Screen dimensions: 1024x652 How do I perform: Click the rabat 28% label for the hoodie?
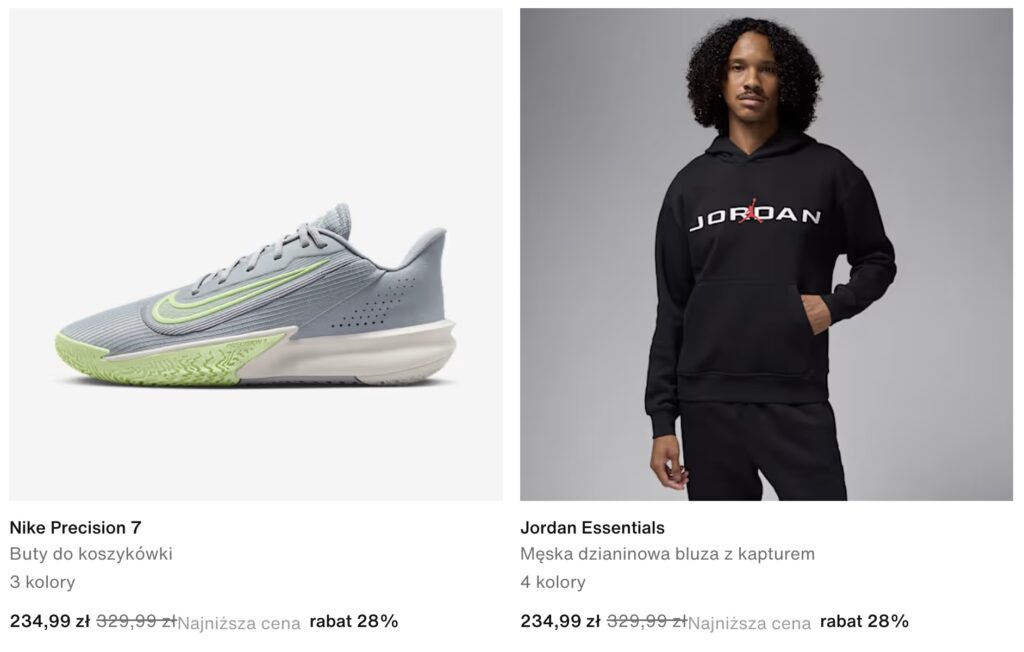click(x=865, y=621)
